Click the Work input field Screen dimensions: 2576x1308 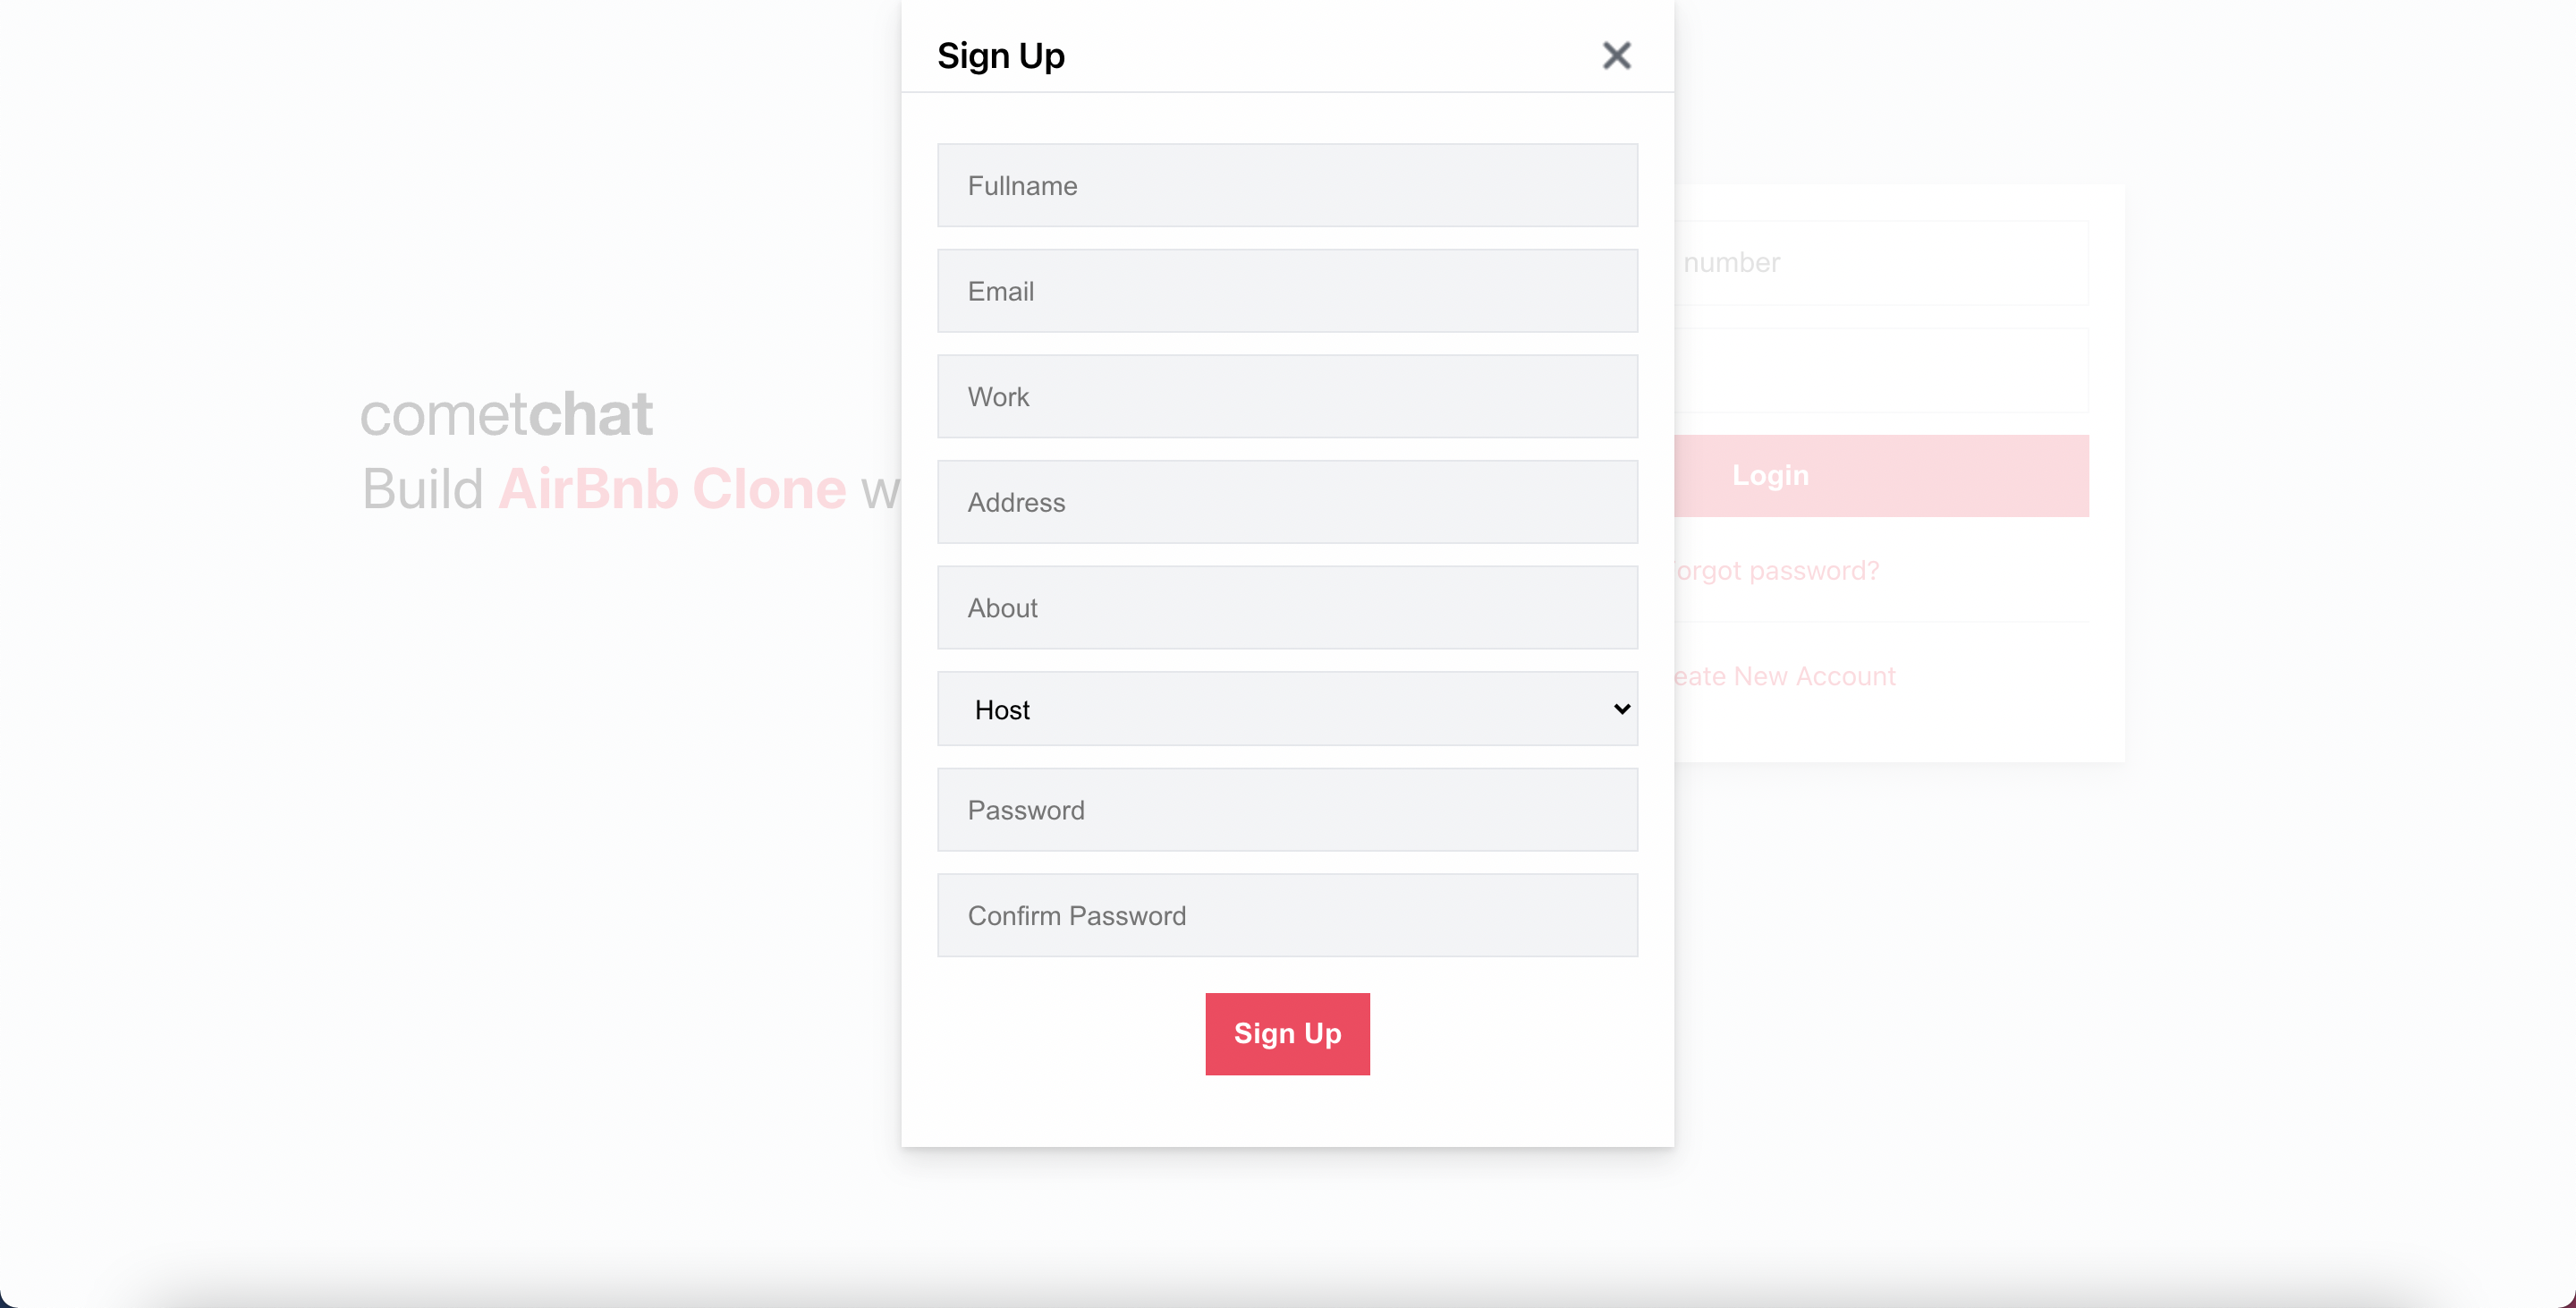pos(1287,395)
